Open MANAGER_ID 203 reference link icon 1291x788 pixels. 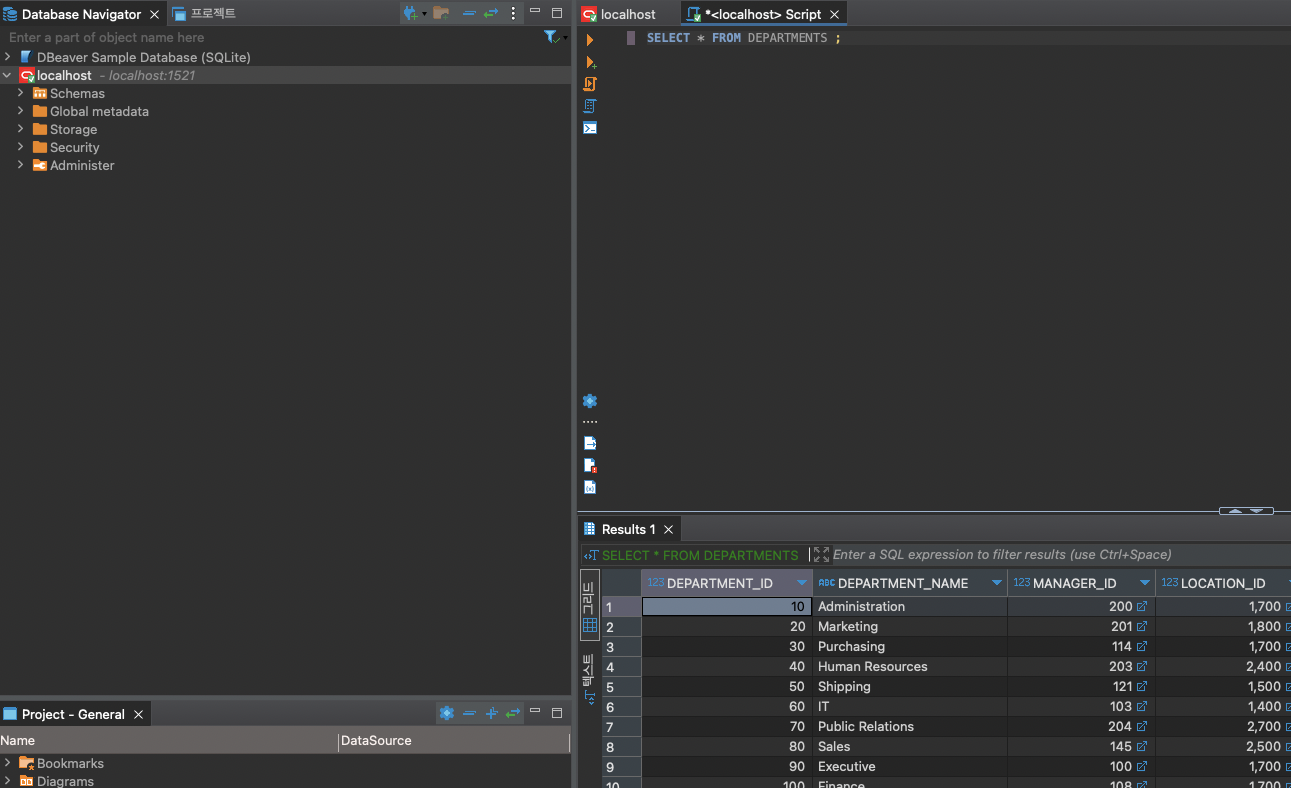(1142, 666)
